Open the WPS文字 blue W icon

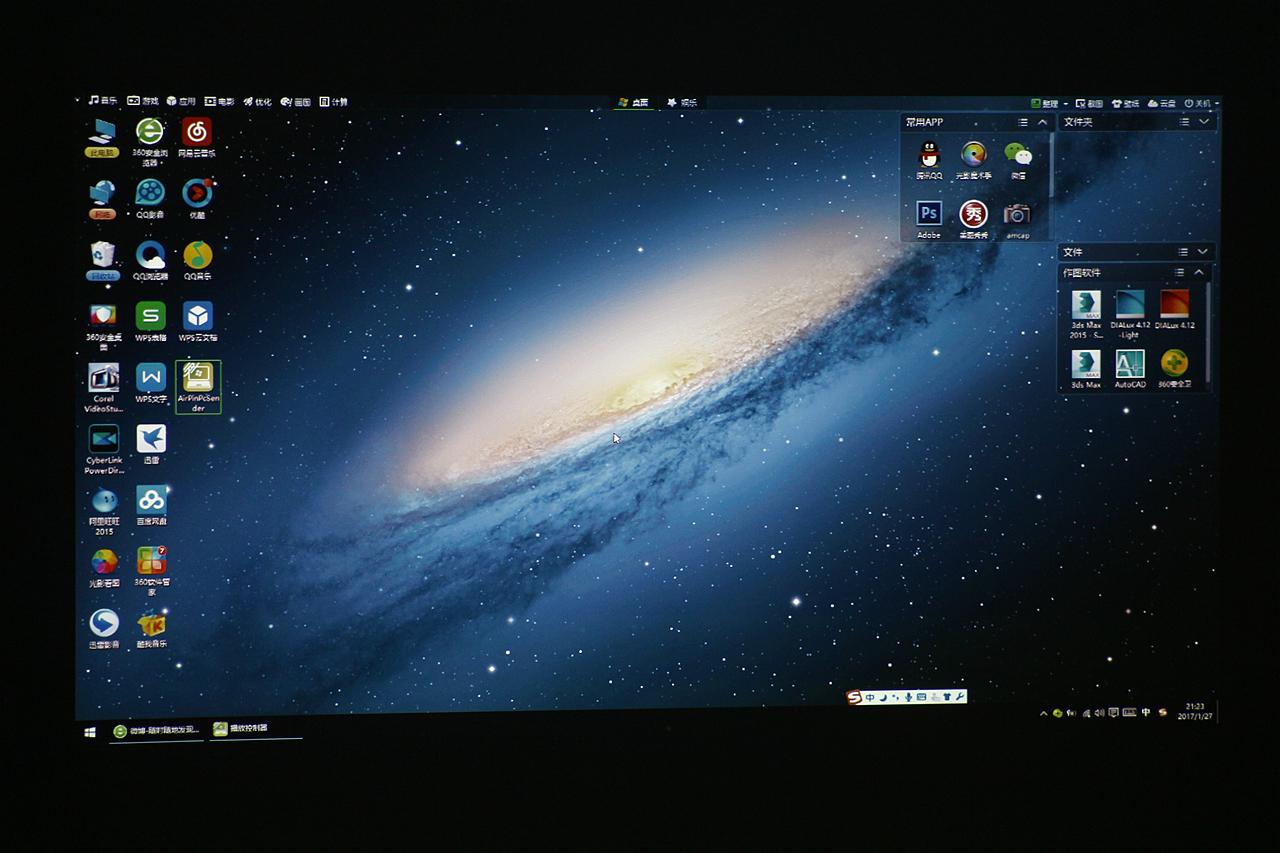(151, 384)
